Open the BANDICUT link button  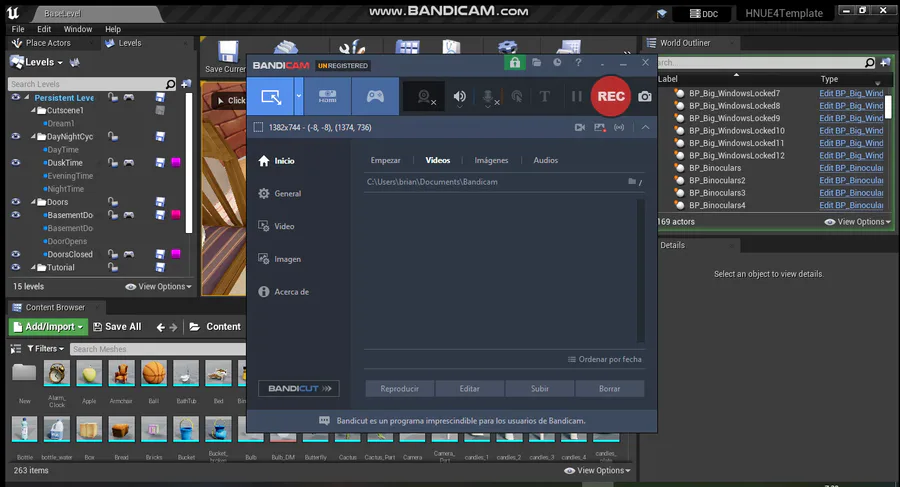tap(298, 389)
